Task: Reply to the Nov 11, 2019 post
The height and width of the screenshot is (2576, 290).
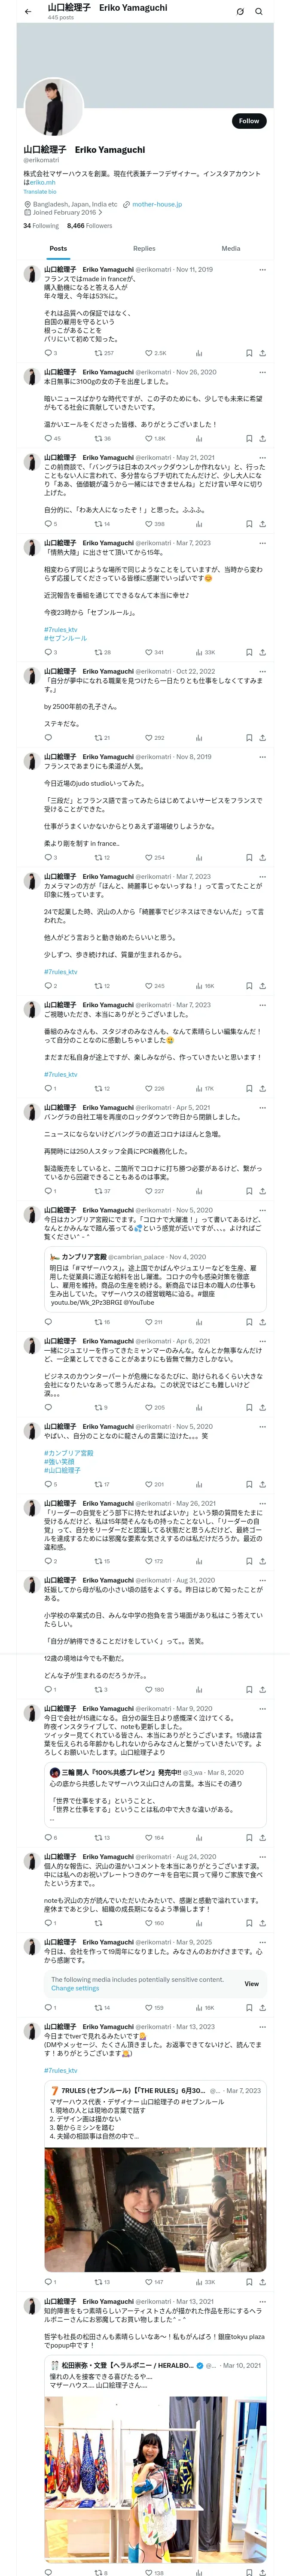Action: (47, 353)
